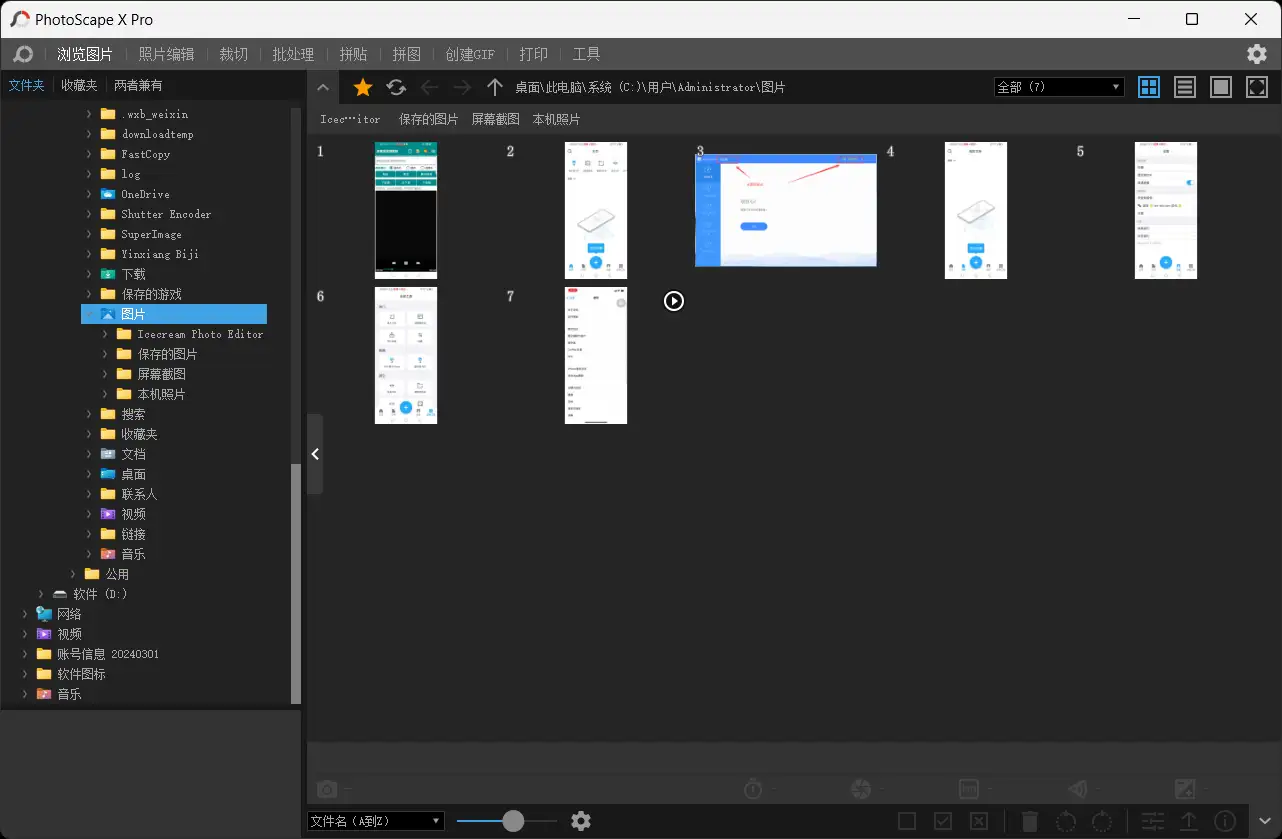Select thumbnail number 3 screenshot image
1282x839 pixels.
(785, 210)
